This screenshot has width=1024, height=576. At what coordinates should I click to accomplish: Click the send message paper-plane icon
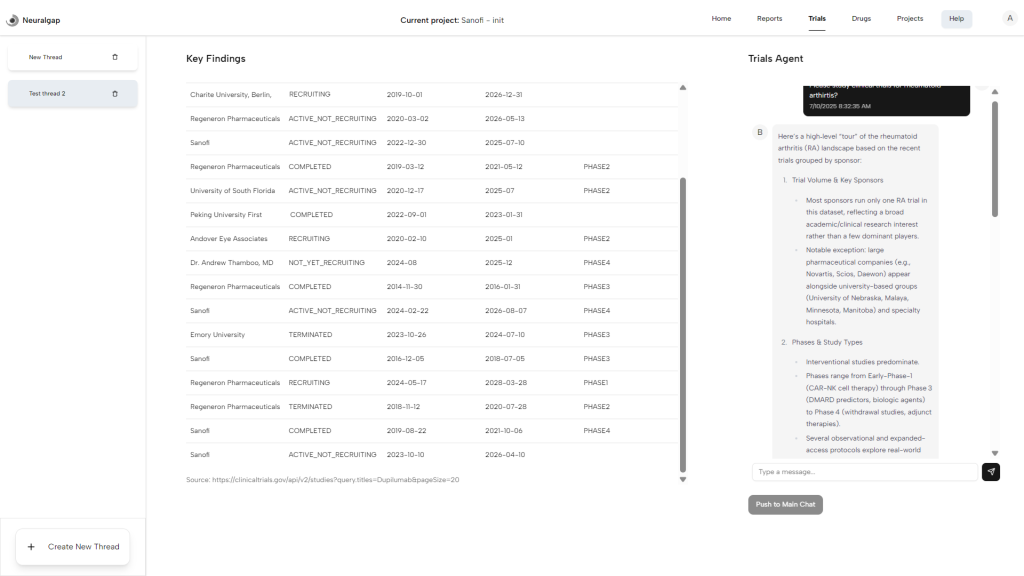[x=991, y=472]
